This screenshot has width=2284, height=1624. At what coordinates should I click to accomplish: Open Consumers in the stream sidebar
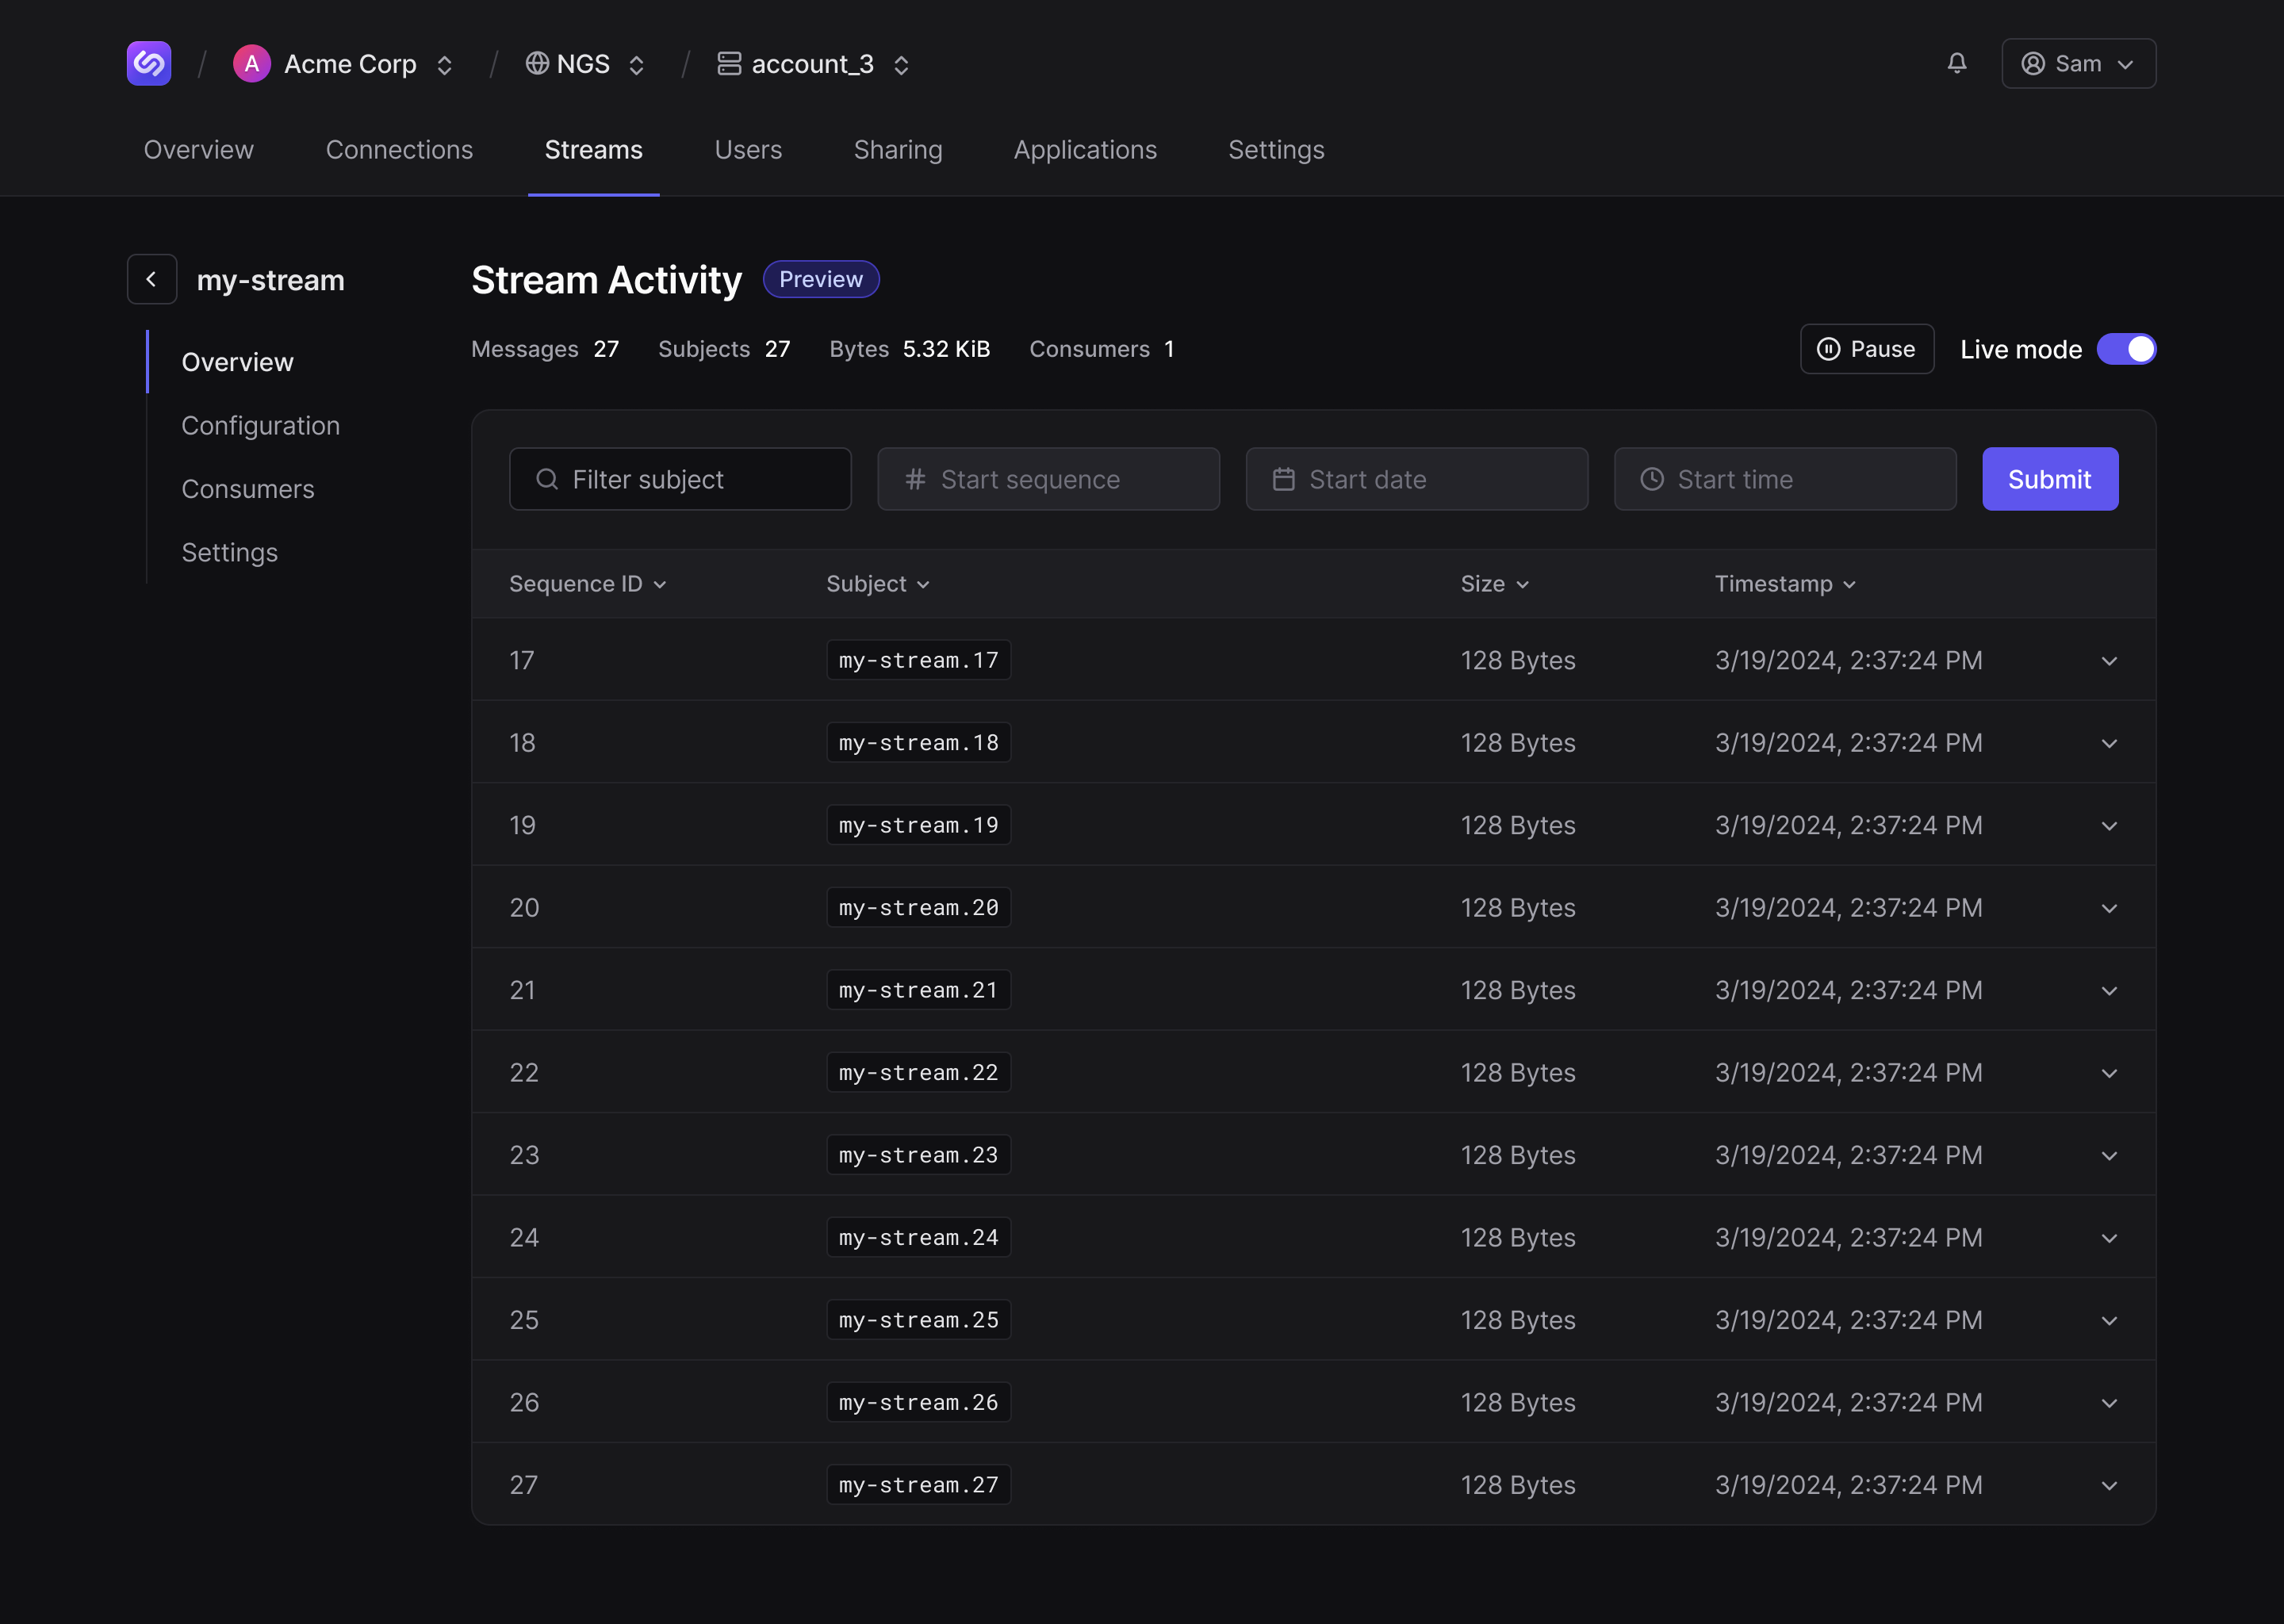248,489
